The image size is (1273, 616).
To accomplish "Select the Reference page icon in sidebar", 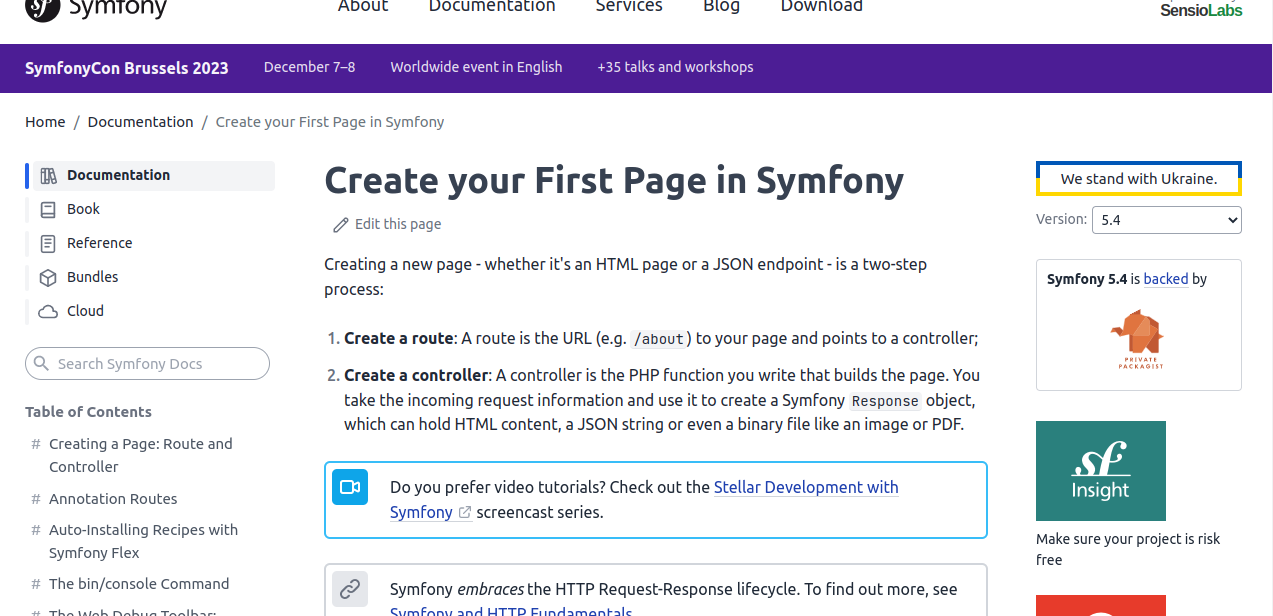I will coord(48,244).
